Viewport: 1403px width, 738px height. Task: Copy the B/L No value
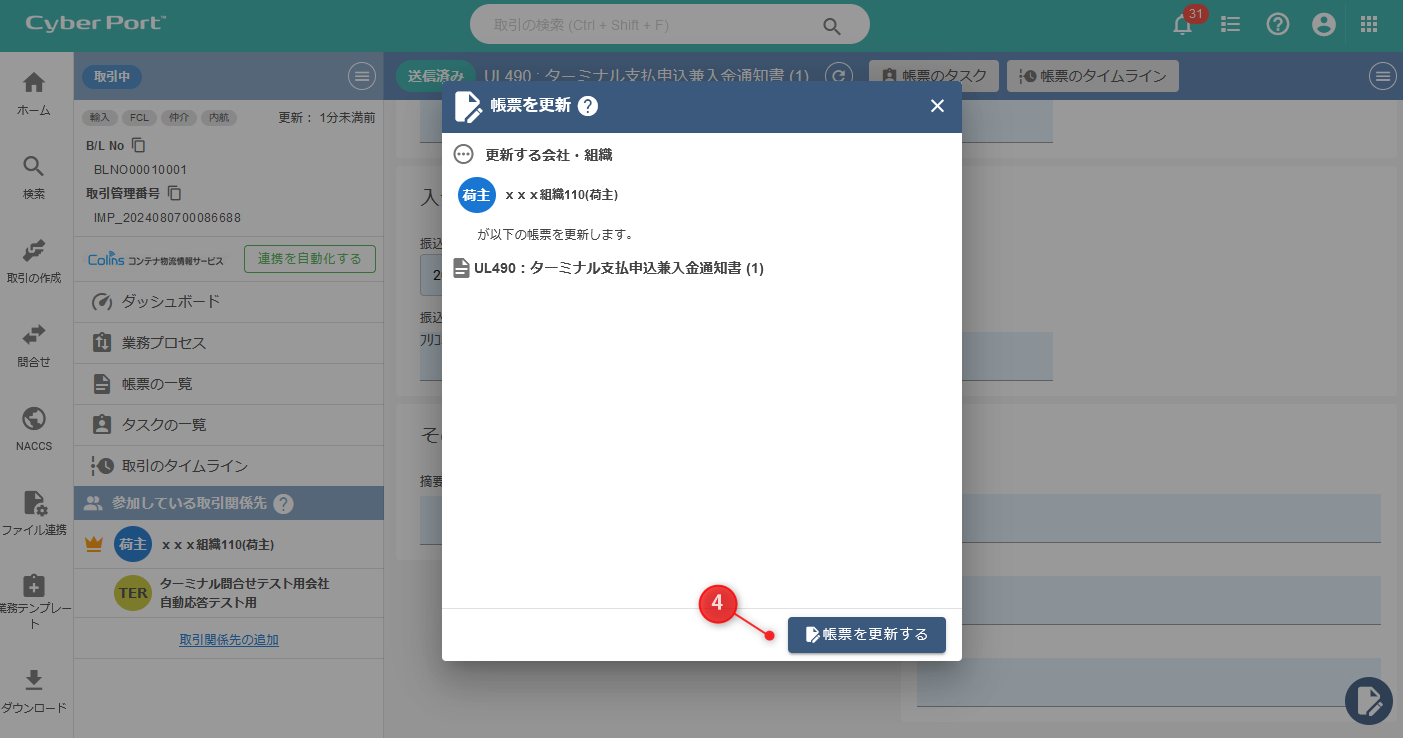point(139,146)
